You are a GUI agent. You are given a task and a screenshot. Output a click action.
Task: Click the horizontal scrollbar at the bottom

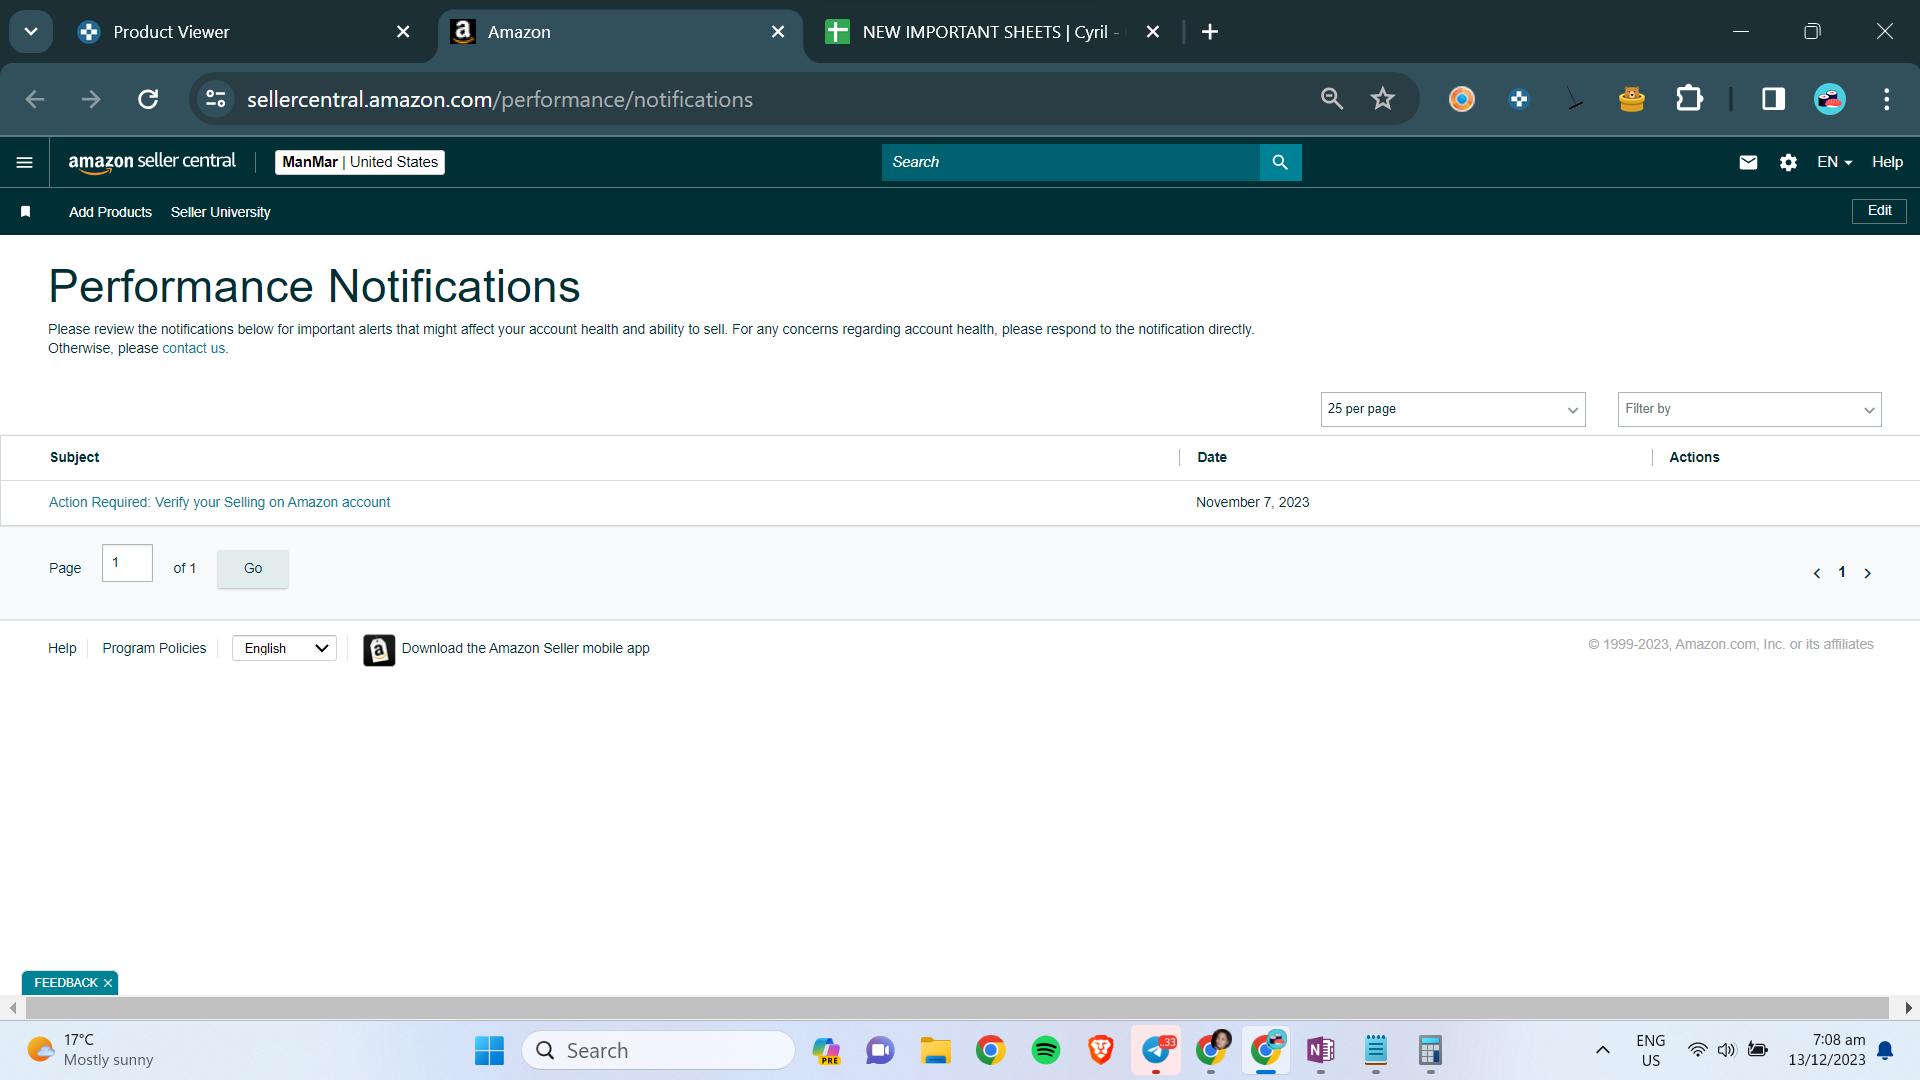[x=956, y=1008]
